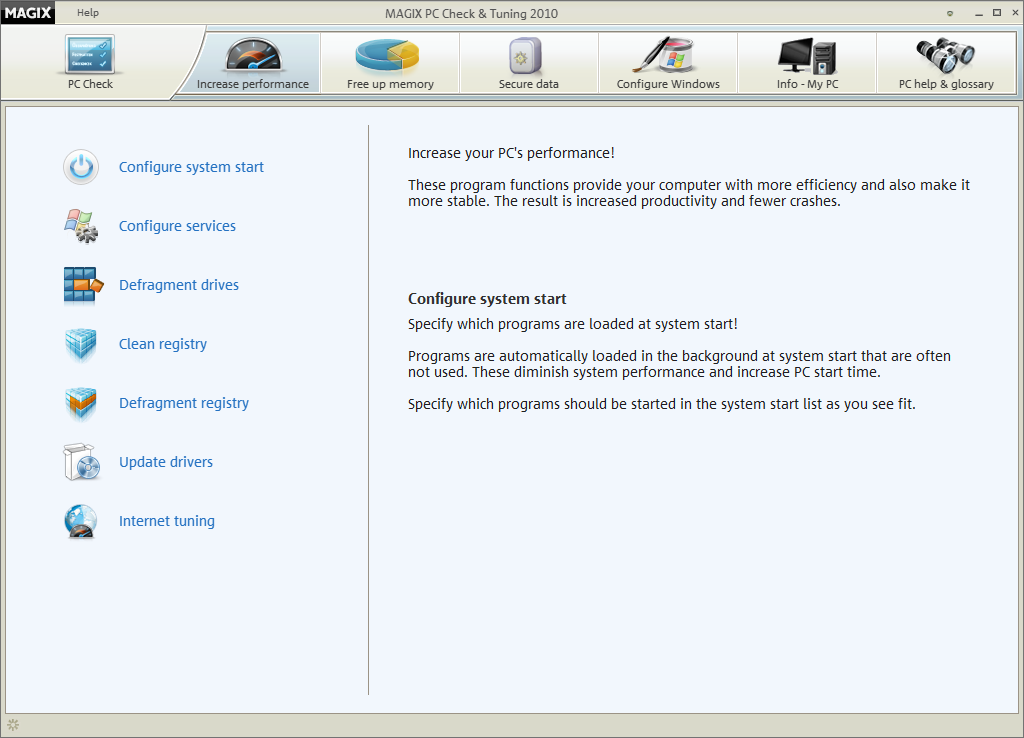Viewport: 1024px width, 738px height.
Task: Click the Defragment drives blocks icon
Action: point(82,285)
